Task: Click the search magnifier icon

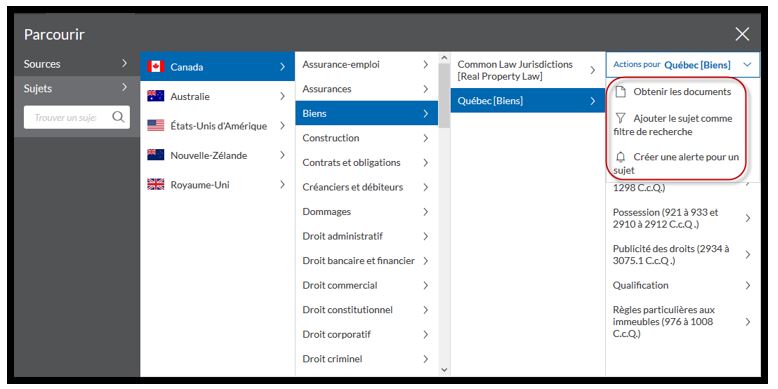Action: [x=118, y=117]
